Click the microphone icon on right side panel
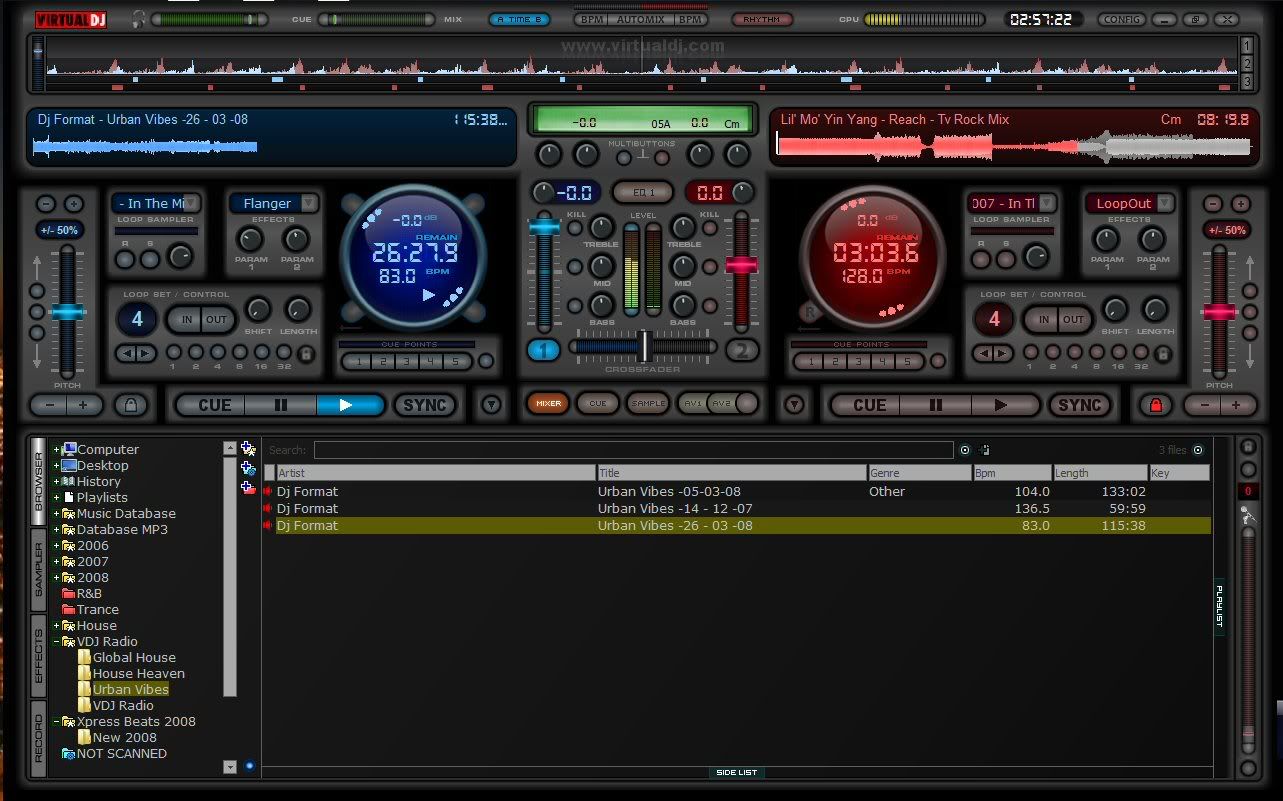The height and width of the screenshot is (801, 1283). click(x=1248, y=516)
